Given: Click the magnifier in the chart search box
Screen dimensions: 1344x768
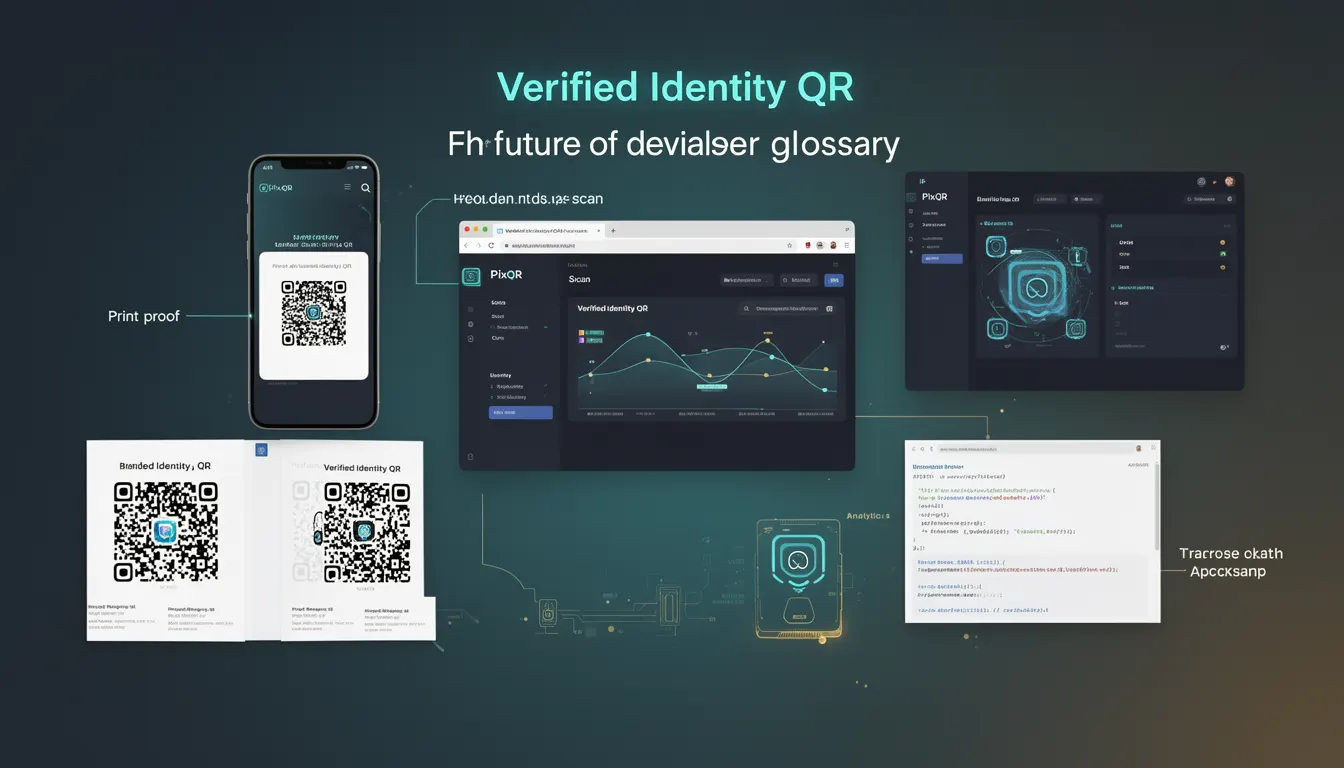Looking at the screenshot, I should pyautogui.click(x=746, y=309).
